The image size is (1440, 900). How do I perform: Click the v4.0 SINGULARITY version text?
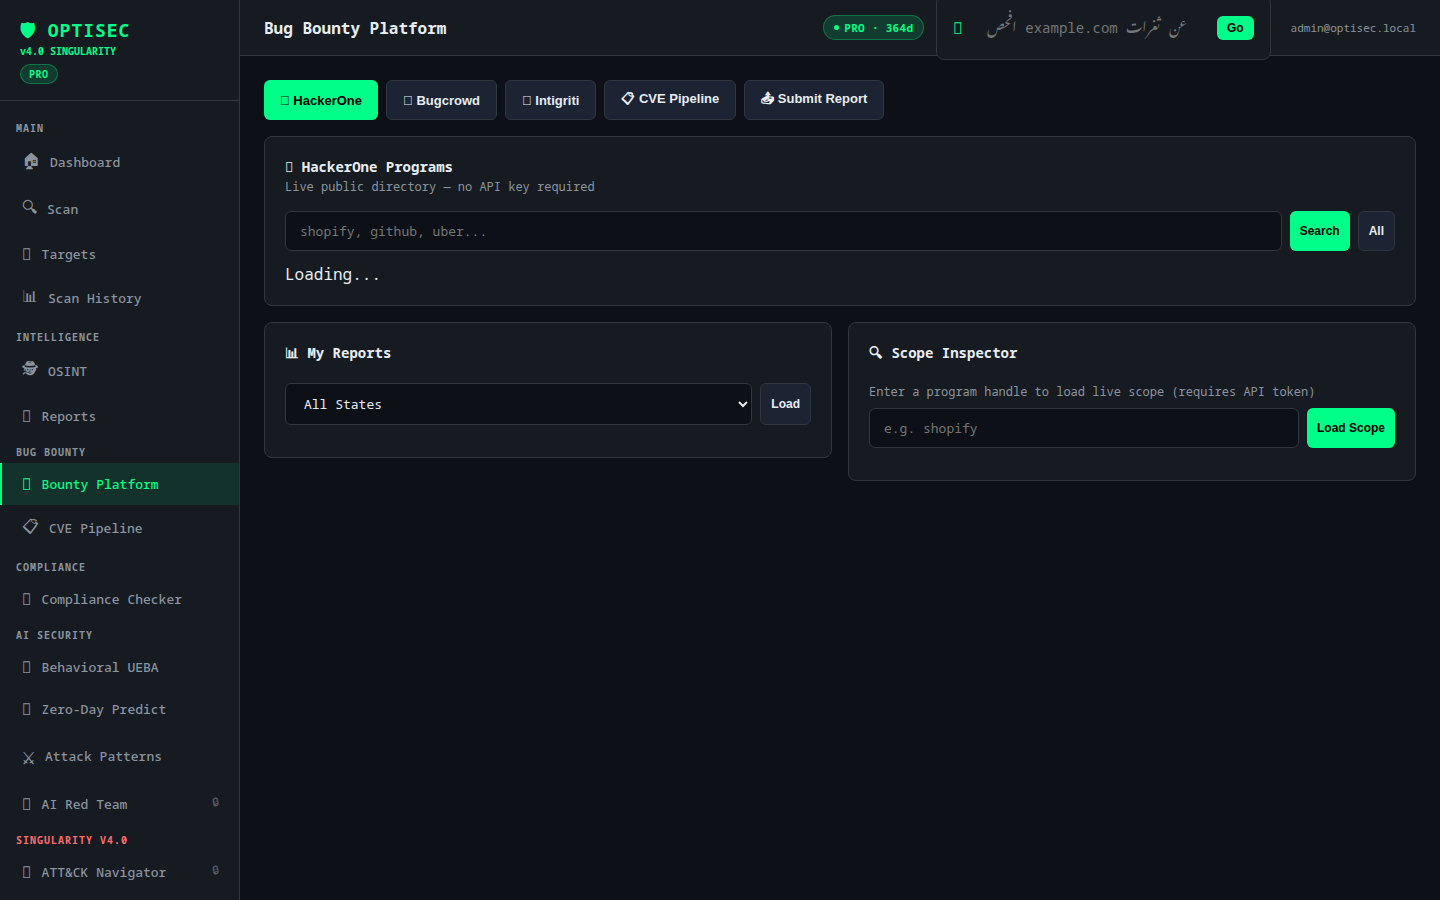pos(68,51)
